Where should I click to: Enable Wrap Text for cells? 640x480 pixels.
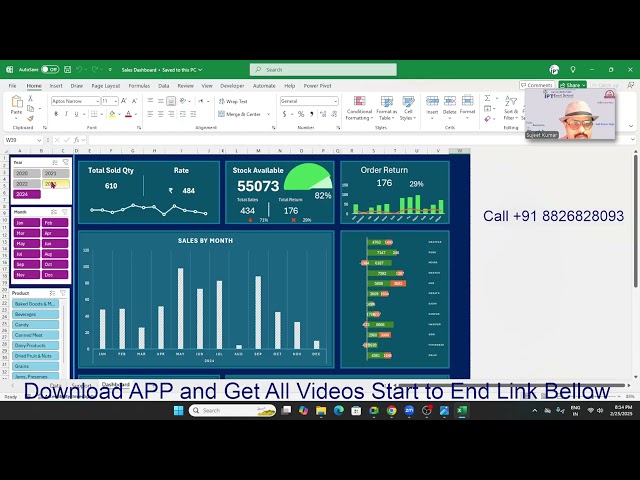click(x=233, y=101)
